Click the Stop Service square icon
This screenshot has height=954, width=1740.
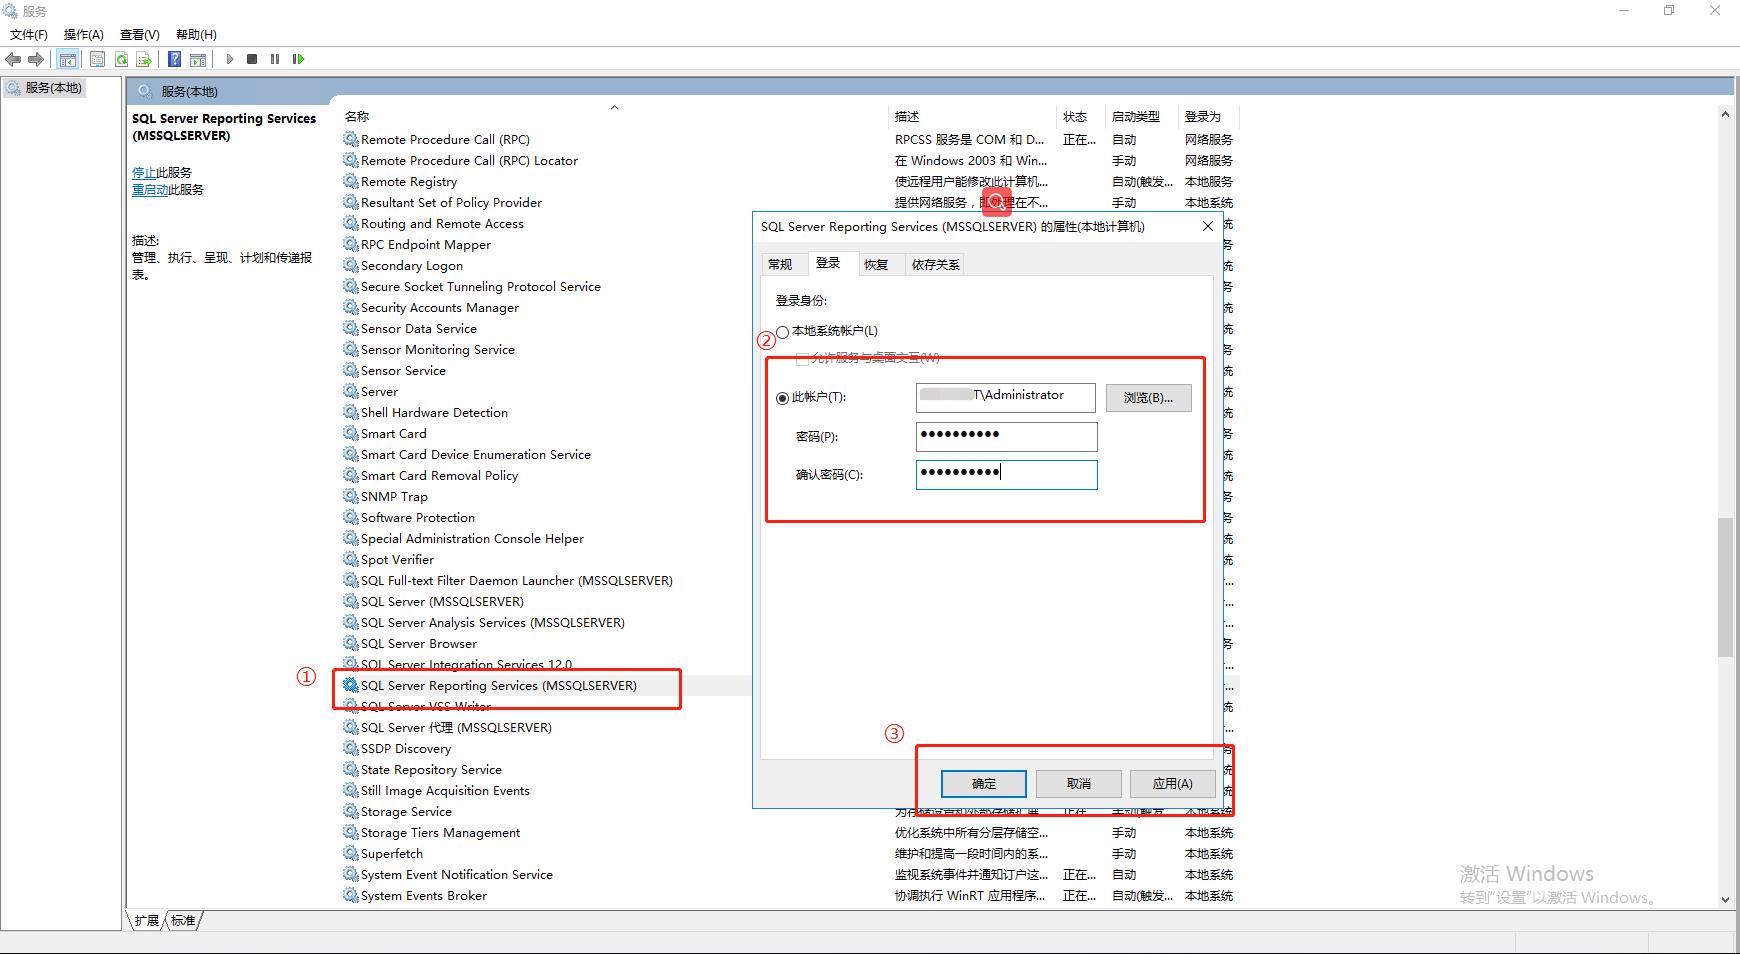[252, 59]
